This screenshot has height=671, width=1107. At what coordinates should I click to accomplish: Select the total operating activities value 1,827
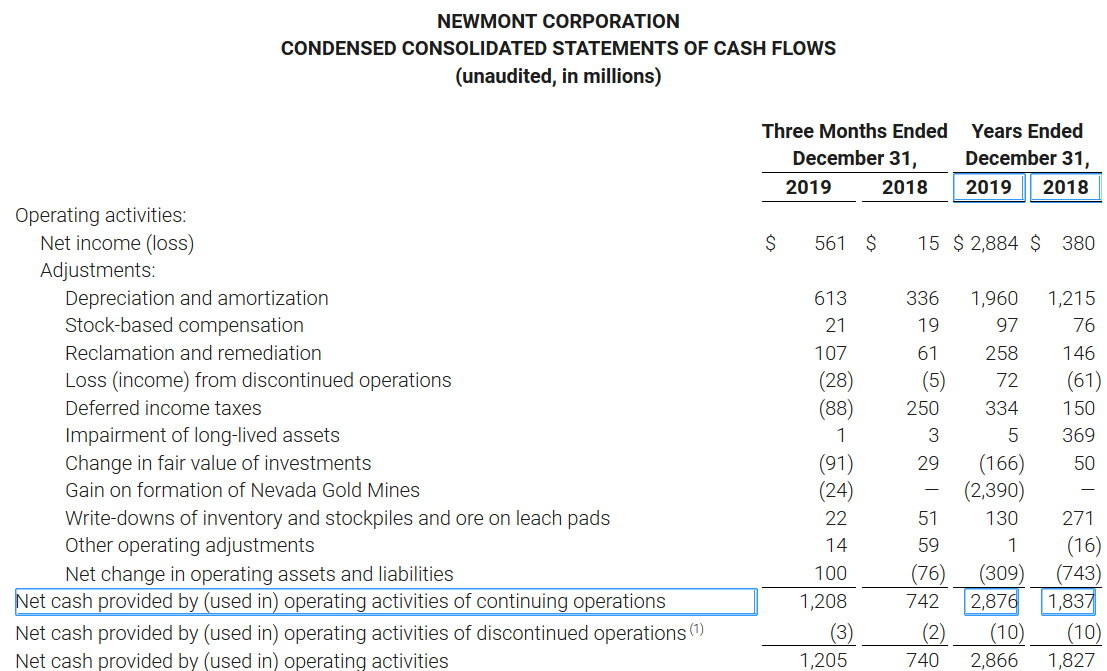click(x=1071, y=660)
